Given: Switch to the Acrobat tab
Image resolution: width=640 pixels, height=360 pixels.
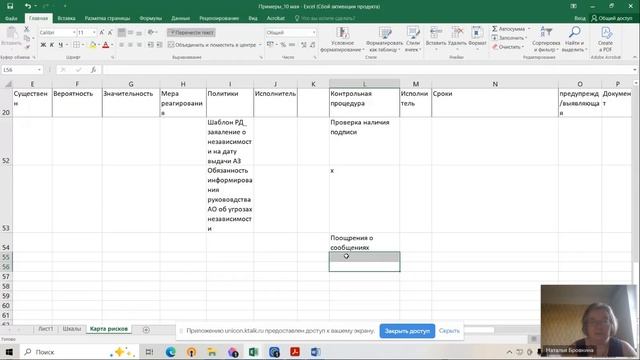Looking at the screenshot, I should click(x=276, y=18).
